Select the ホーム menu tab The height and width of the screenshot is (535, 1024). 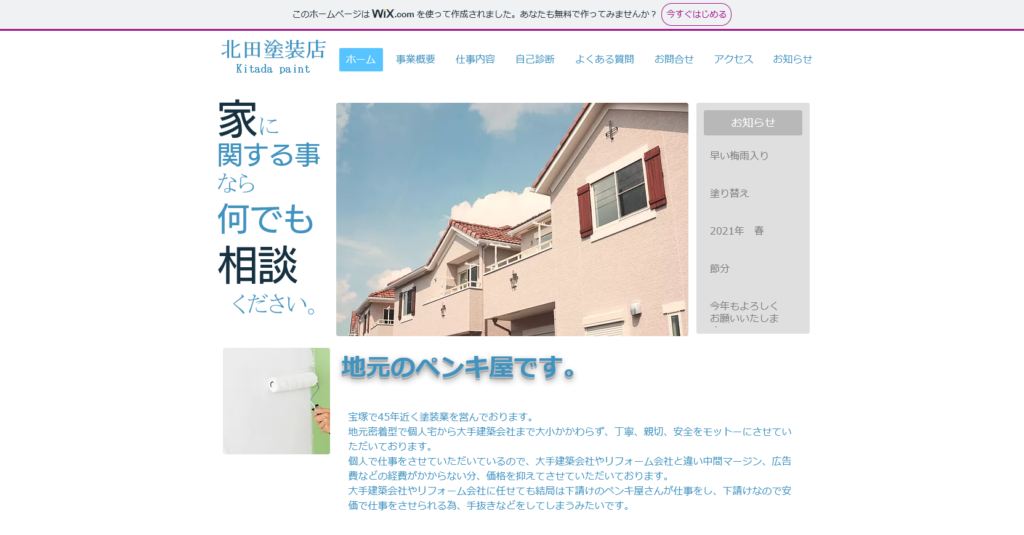click(360, 59)
